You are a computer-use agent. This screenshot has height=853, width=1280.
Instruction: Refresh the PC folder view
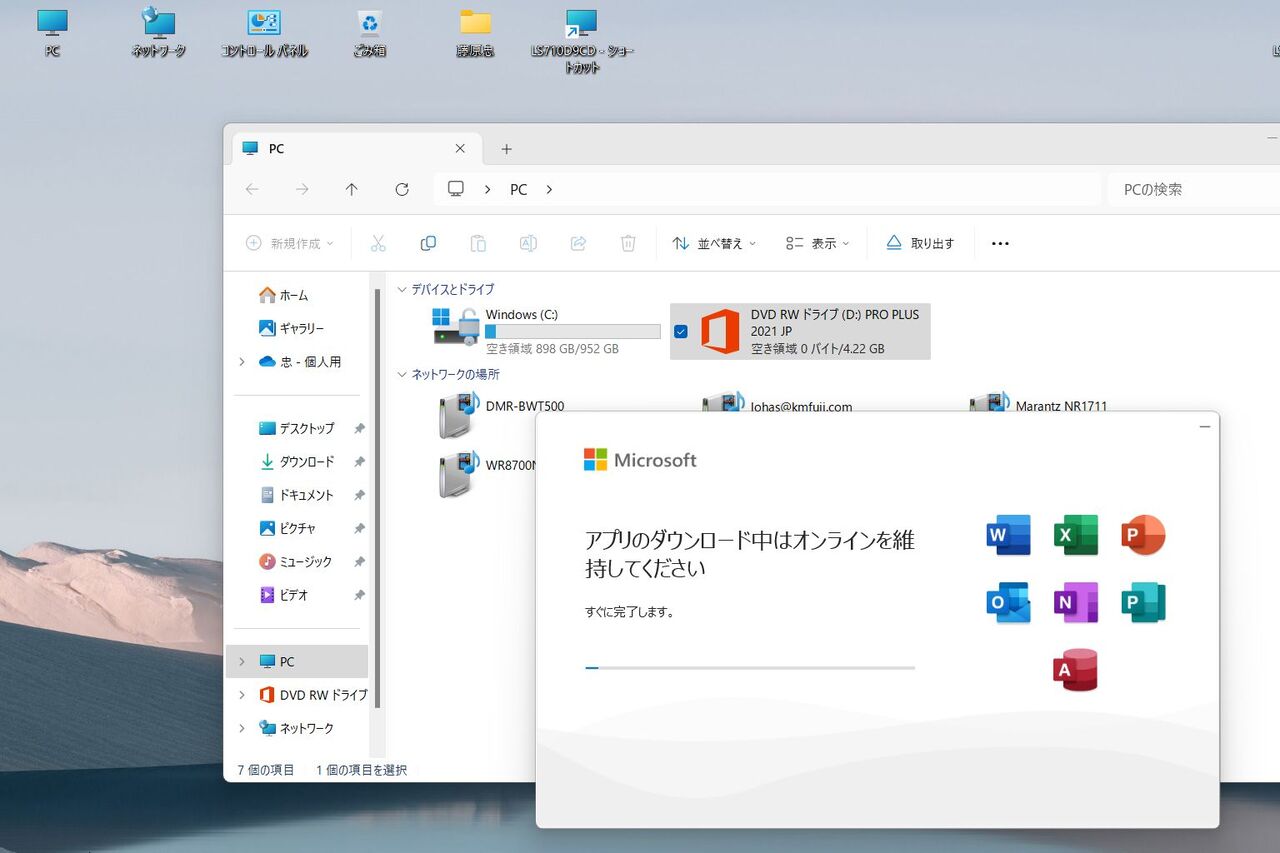pos(402,189)
